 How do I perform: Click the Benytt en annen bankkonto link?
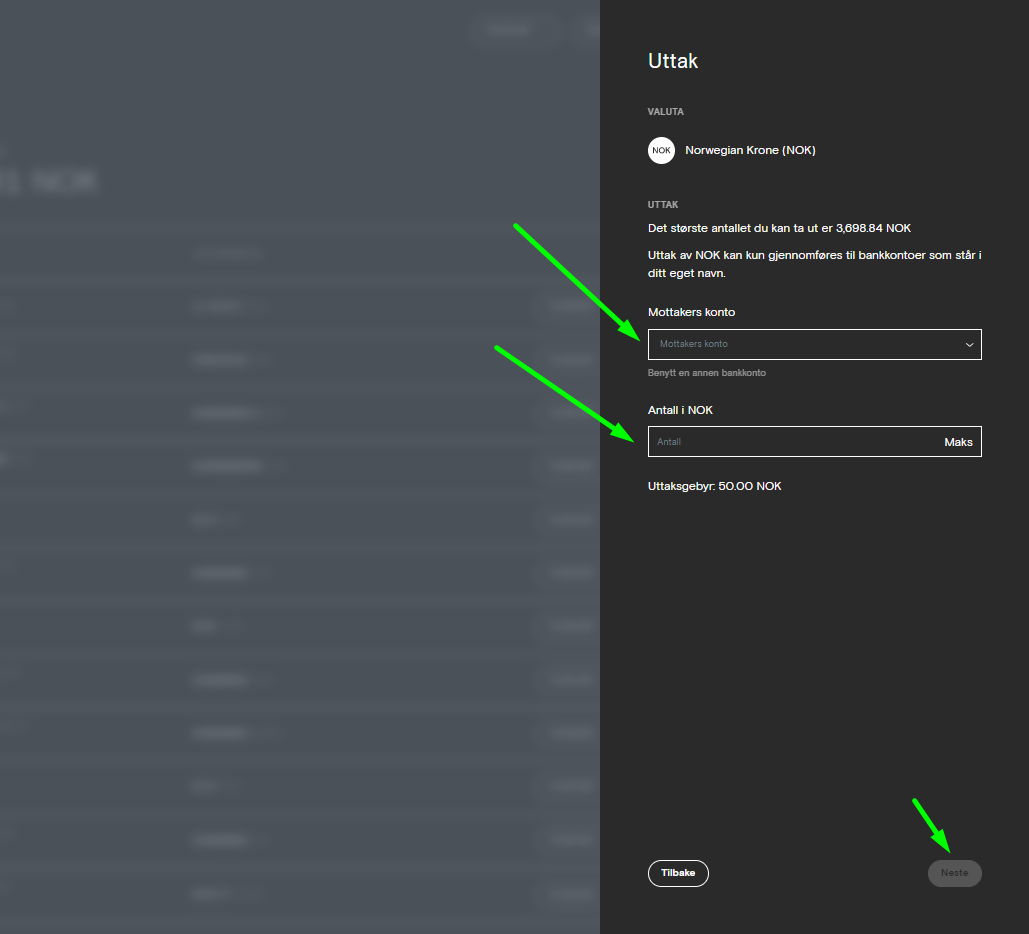[x=707, y=373]
